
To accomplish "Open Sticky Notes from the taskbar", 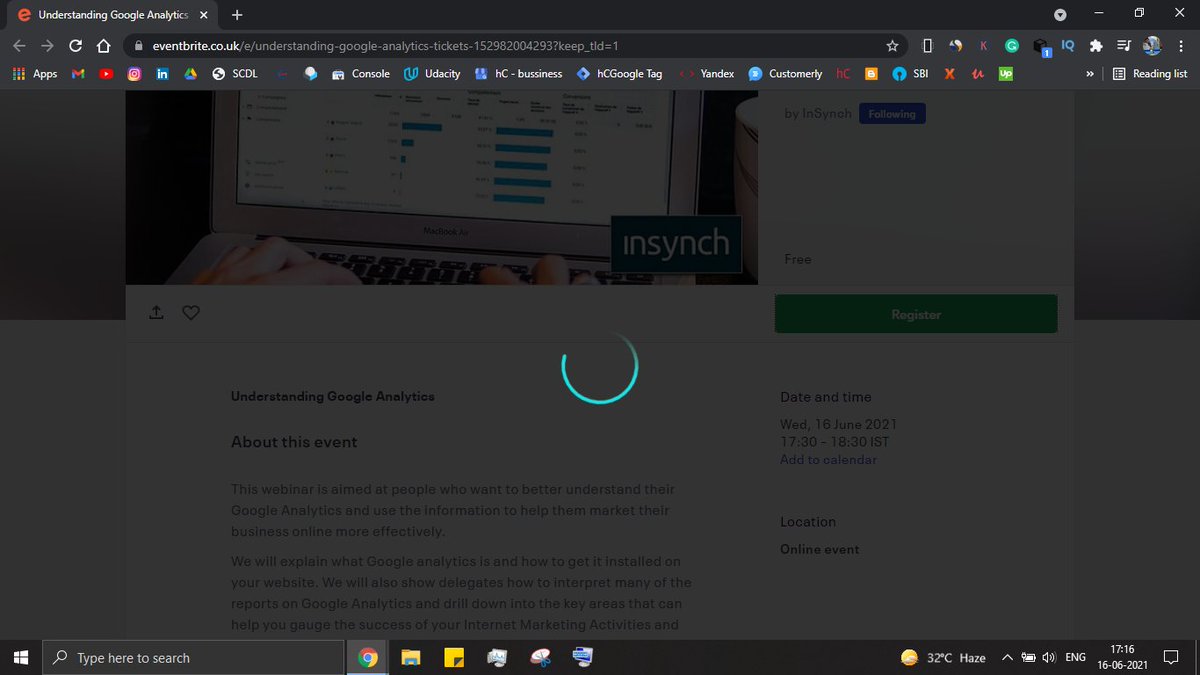I will [454, 658].
